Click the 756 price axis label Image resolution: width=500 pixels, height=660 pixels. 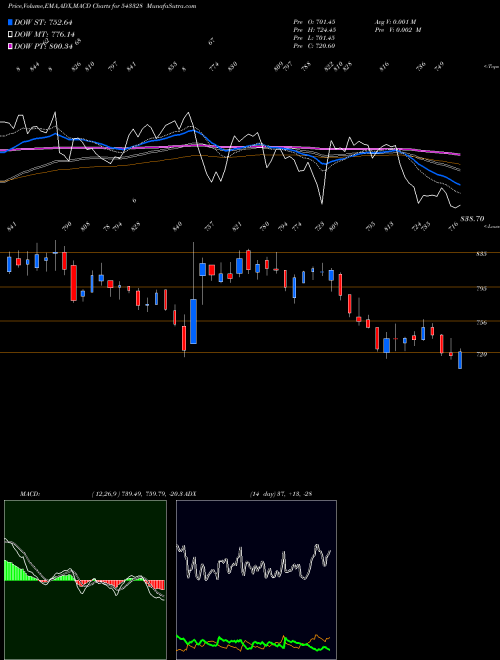[481, 323]
